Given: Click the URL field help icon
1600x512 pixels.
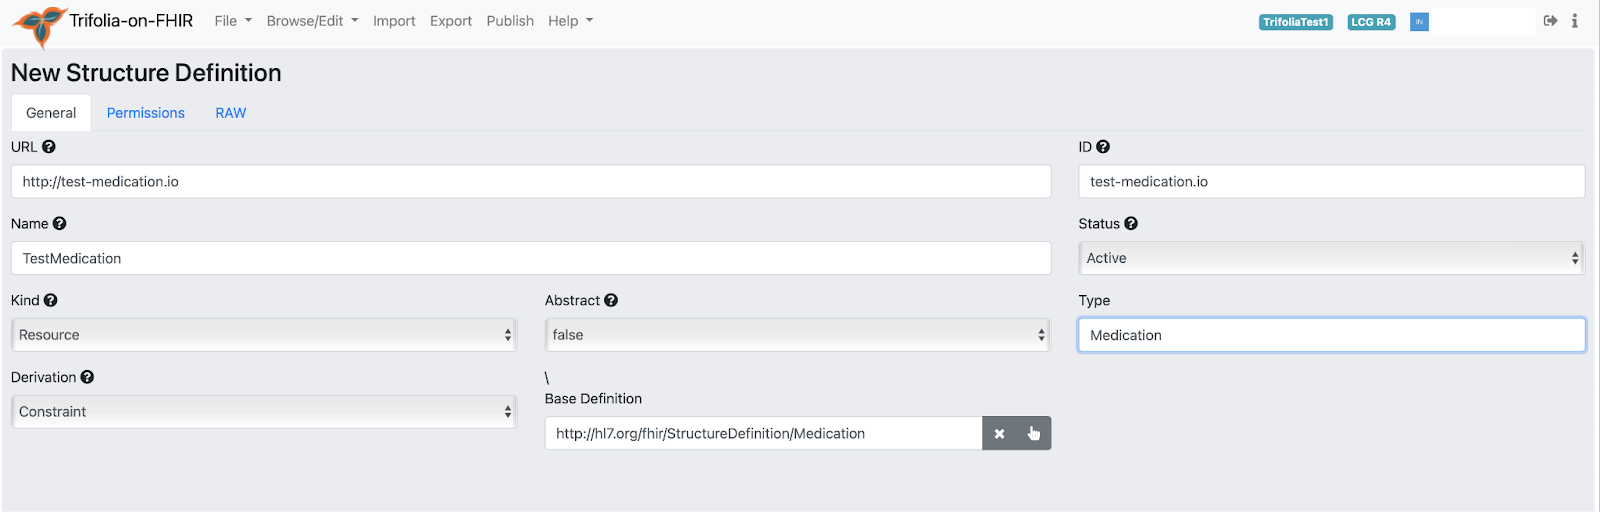Looking at the screenshot, I should coord(49,147).
